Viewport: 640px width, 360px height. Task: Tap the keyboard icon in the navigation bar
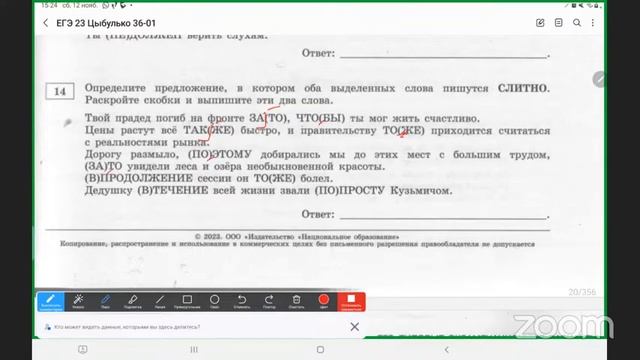click(82, 349)
